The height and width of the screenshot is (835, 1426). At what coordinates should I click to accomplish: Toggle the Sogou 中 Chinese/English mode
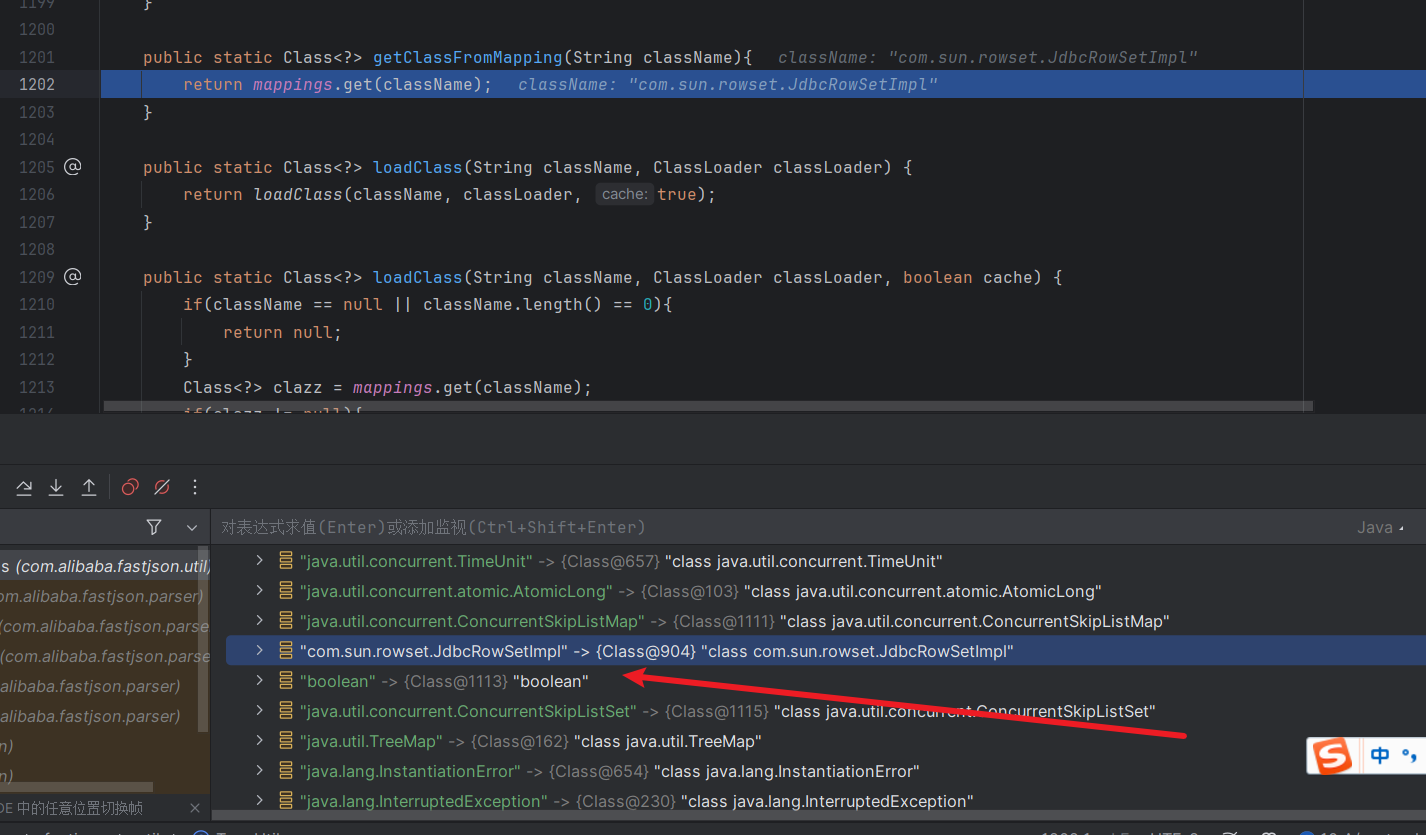coord(1381,756)
